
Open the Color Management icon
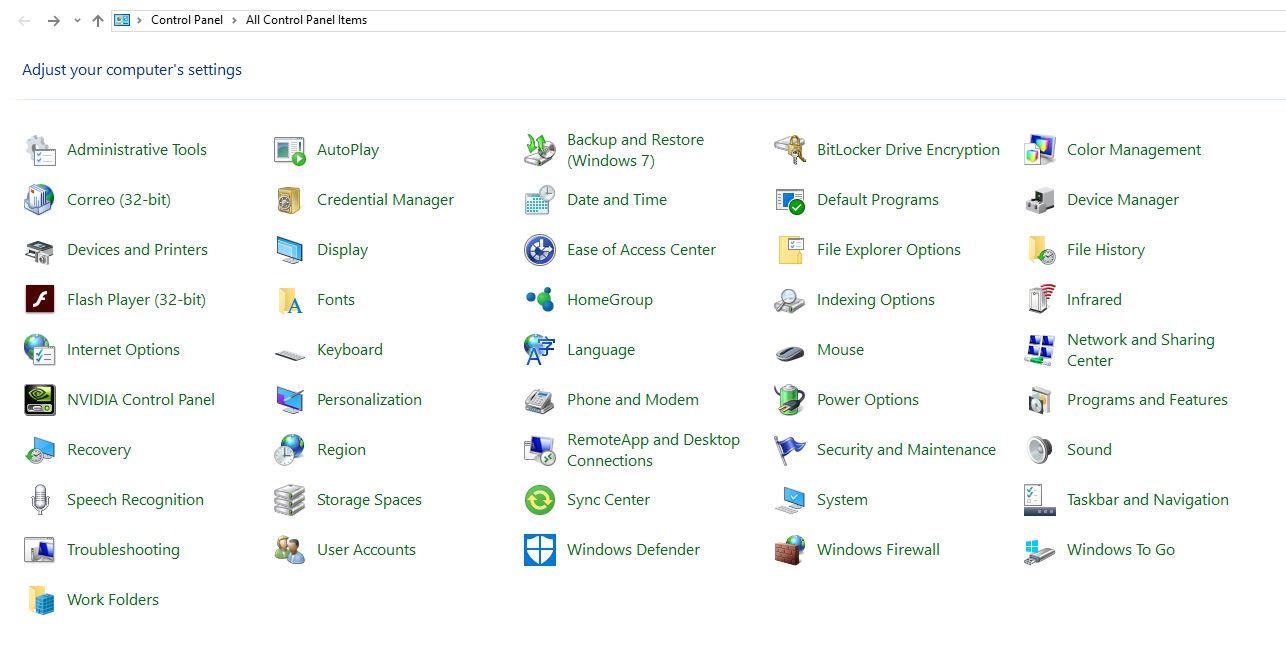tap(1040, 150)
